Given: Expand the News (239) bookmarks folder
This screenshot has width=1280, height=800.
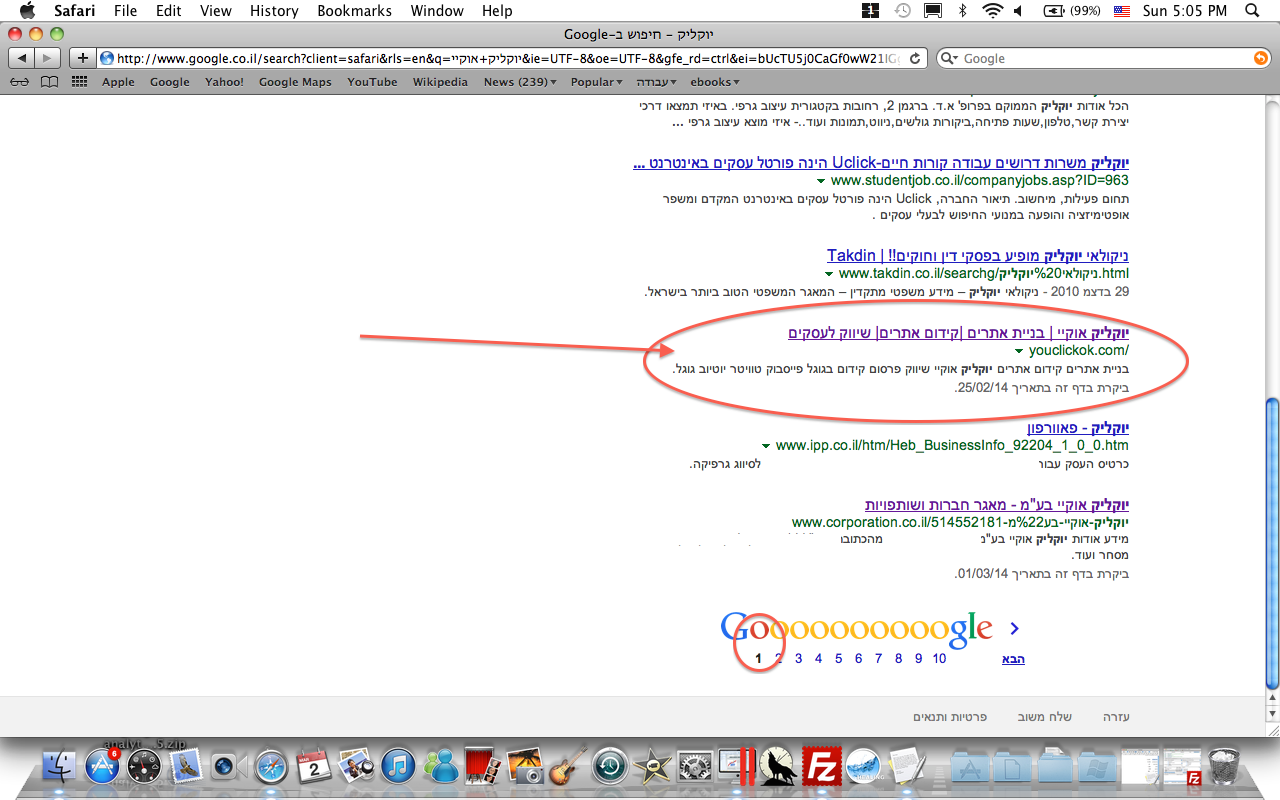Looking at the screenshot, I should pyautogui.click(x=520, y=82).
